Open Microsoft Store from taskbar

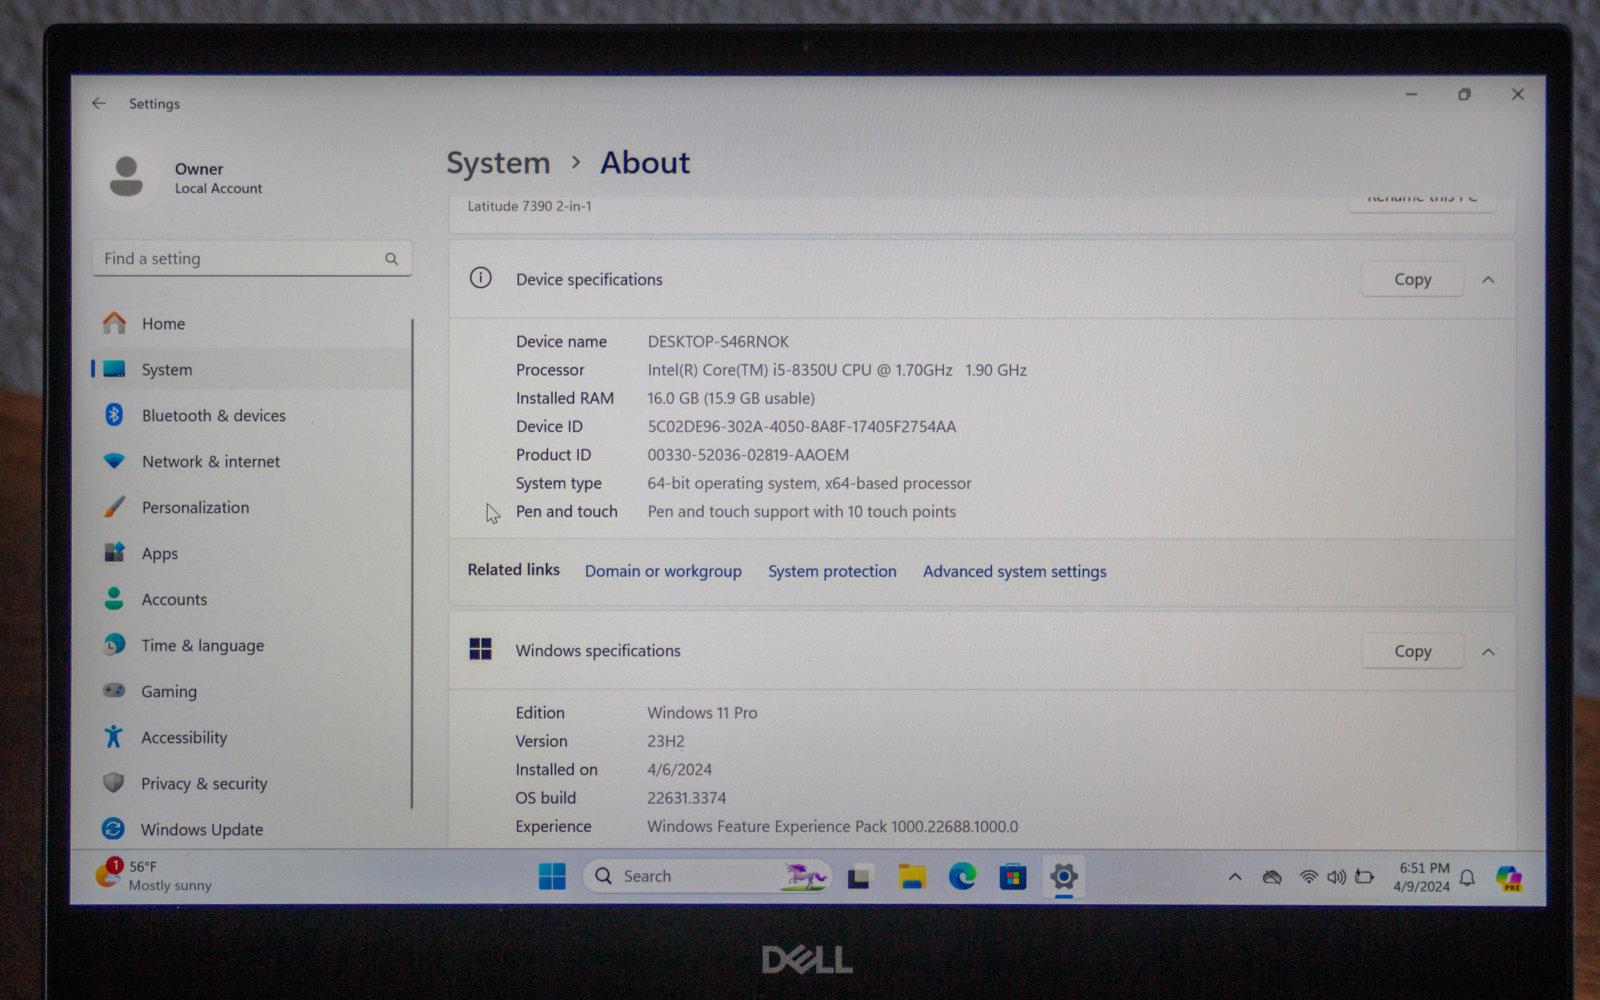click(1013, 877)
